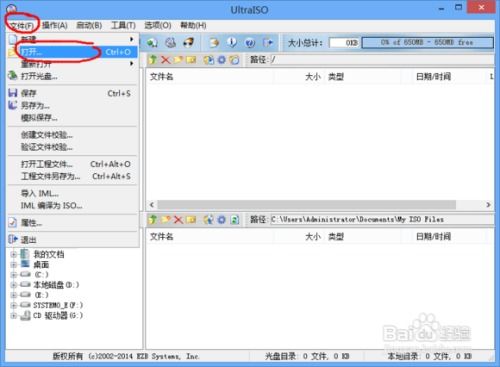Open the 工具(T) menu
The image size is (500, 367).
click(x=123, y=25)
